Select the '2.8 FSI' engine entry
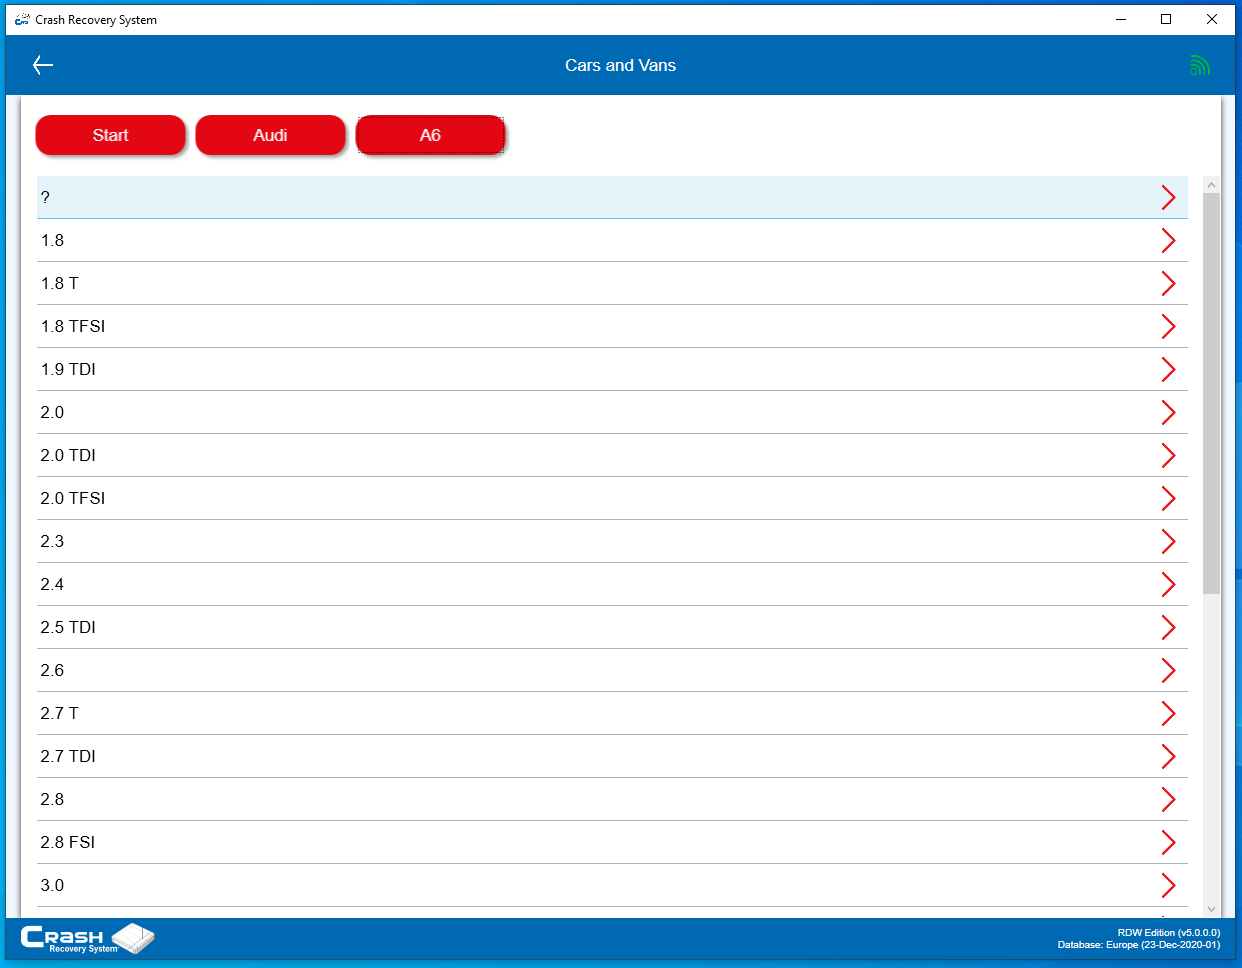Screen dimensions: 1242x968 [x=612, y=842]
